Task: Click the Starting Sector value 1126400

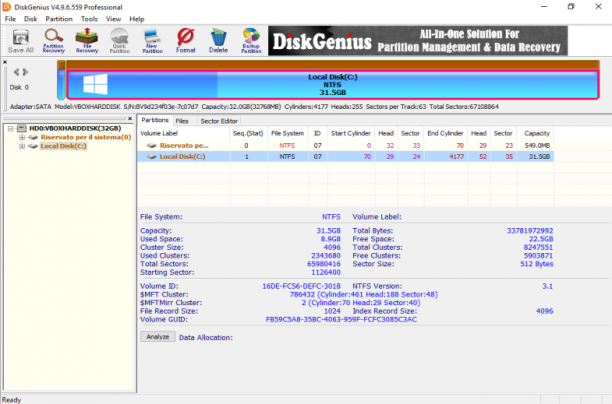Action: click(326, 272)
